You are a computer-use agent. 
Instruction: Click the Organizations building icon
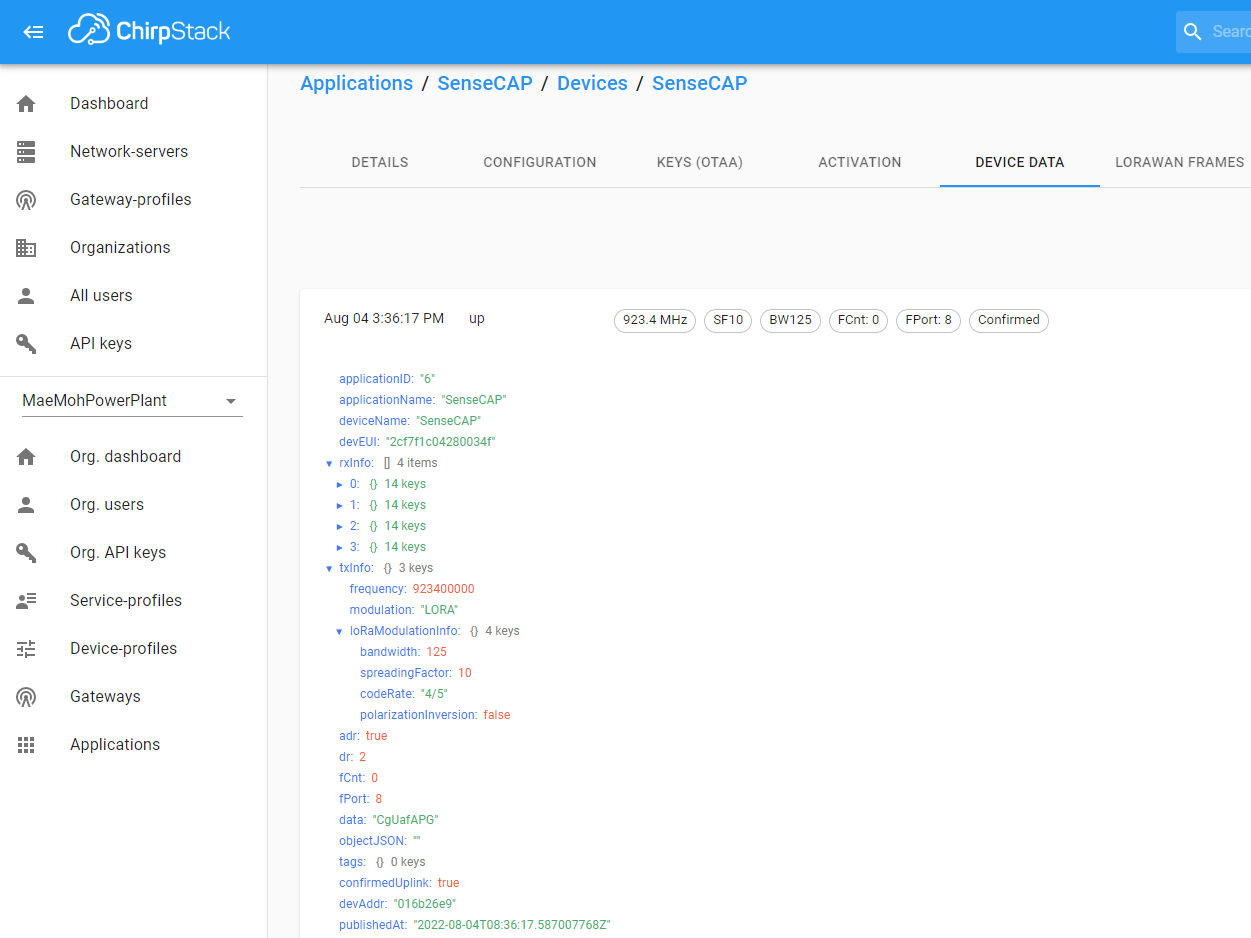[26, 248]
